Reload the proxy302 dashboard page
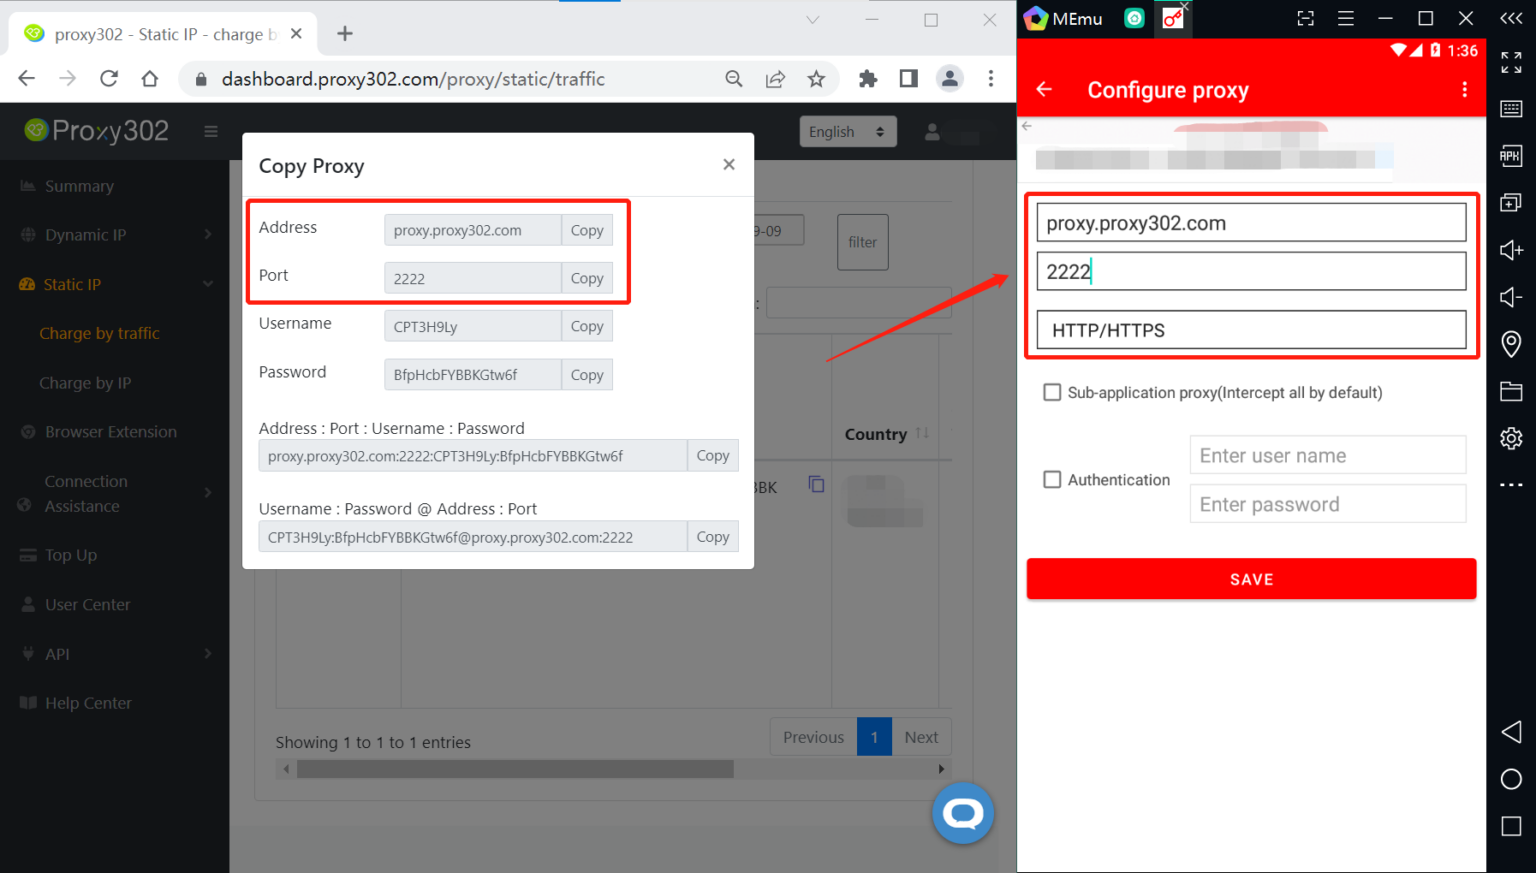This screenshot has height=873, width=1536. click(109, 79)
